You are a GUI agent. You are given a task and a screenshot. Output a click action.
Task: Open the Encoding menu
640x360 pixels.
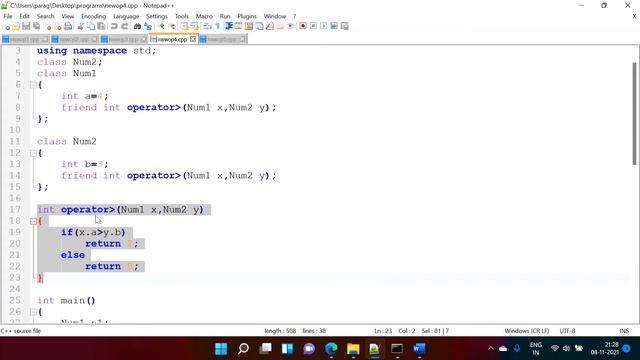click(x=93, y=16)
